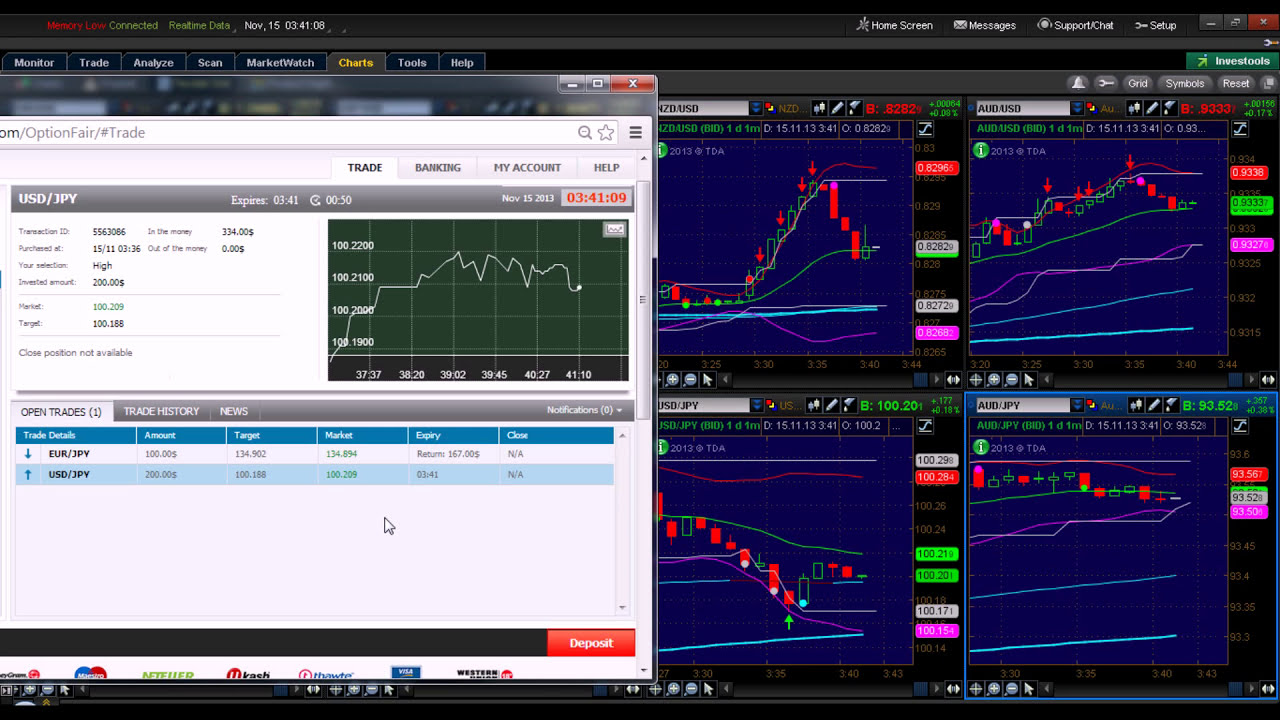Open the Messages envelope link

(x=985, y=25)
